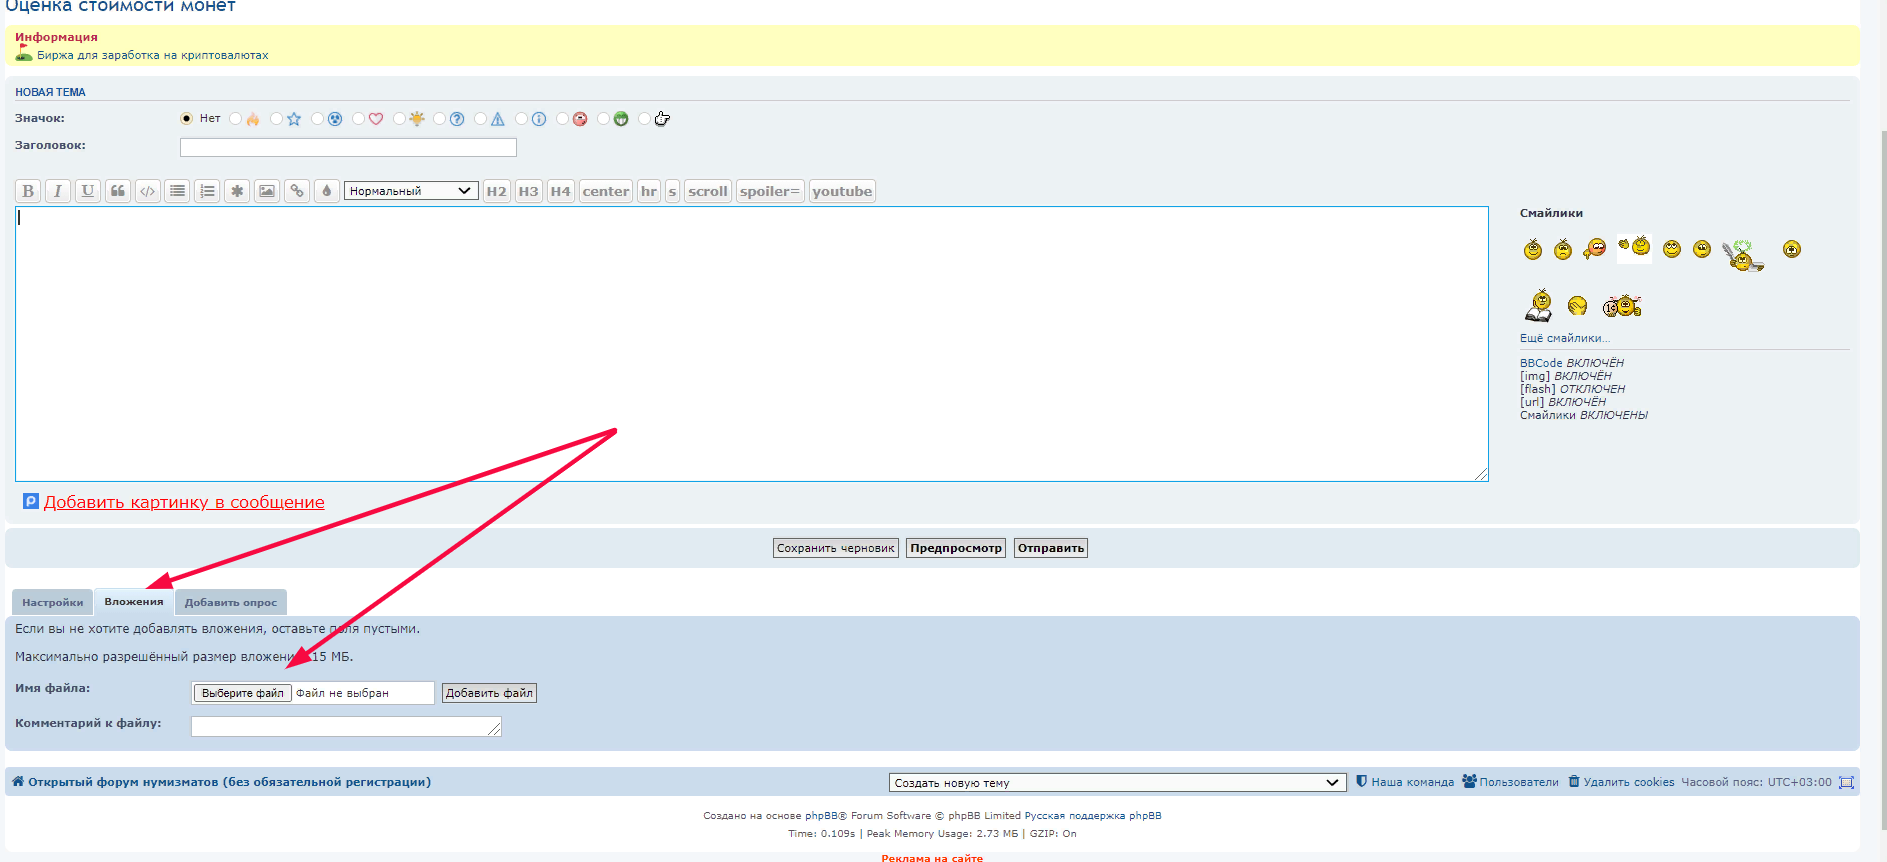The width and height of the screenshot is (1887, 862).
Task: Open 'Открытый форум нумизматов' forum link
Action: point(229,782)
